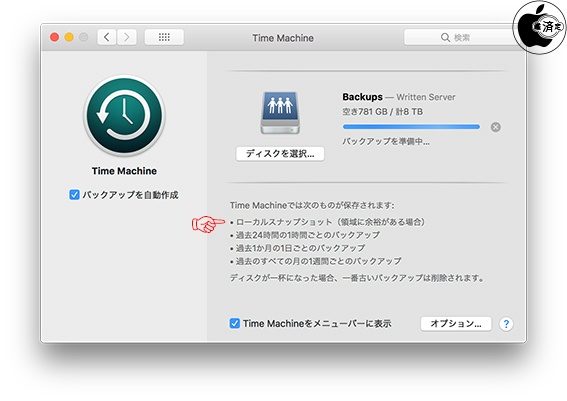Click the magnifier icon in search field
Screen dimensions: 567x401
pyautogui.click(x=445, y=37)
